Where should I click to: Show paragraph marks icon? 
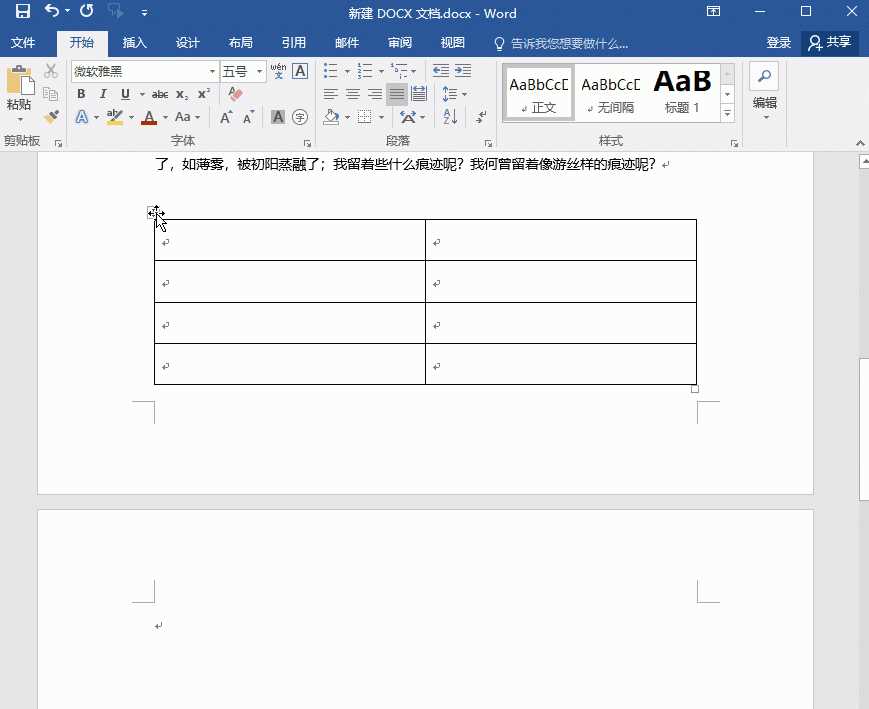(x=481, y=117)
